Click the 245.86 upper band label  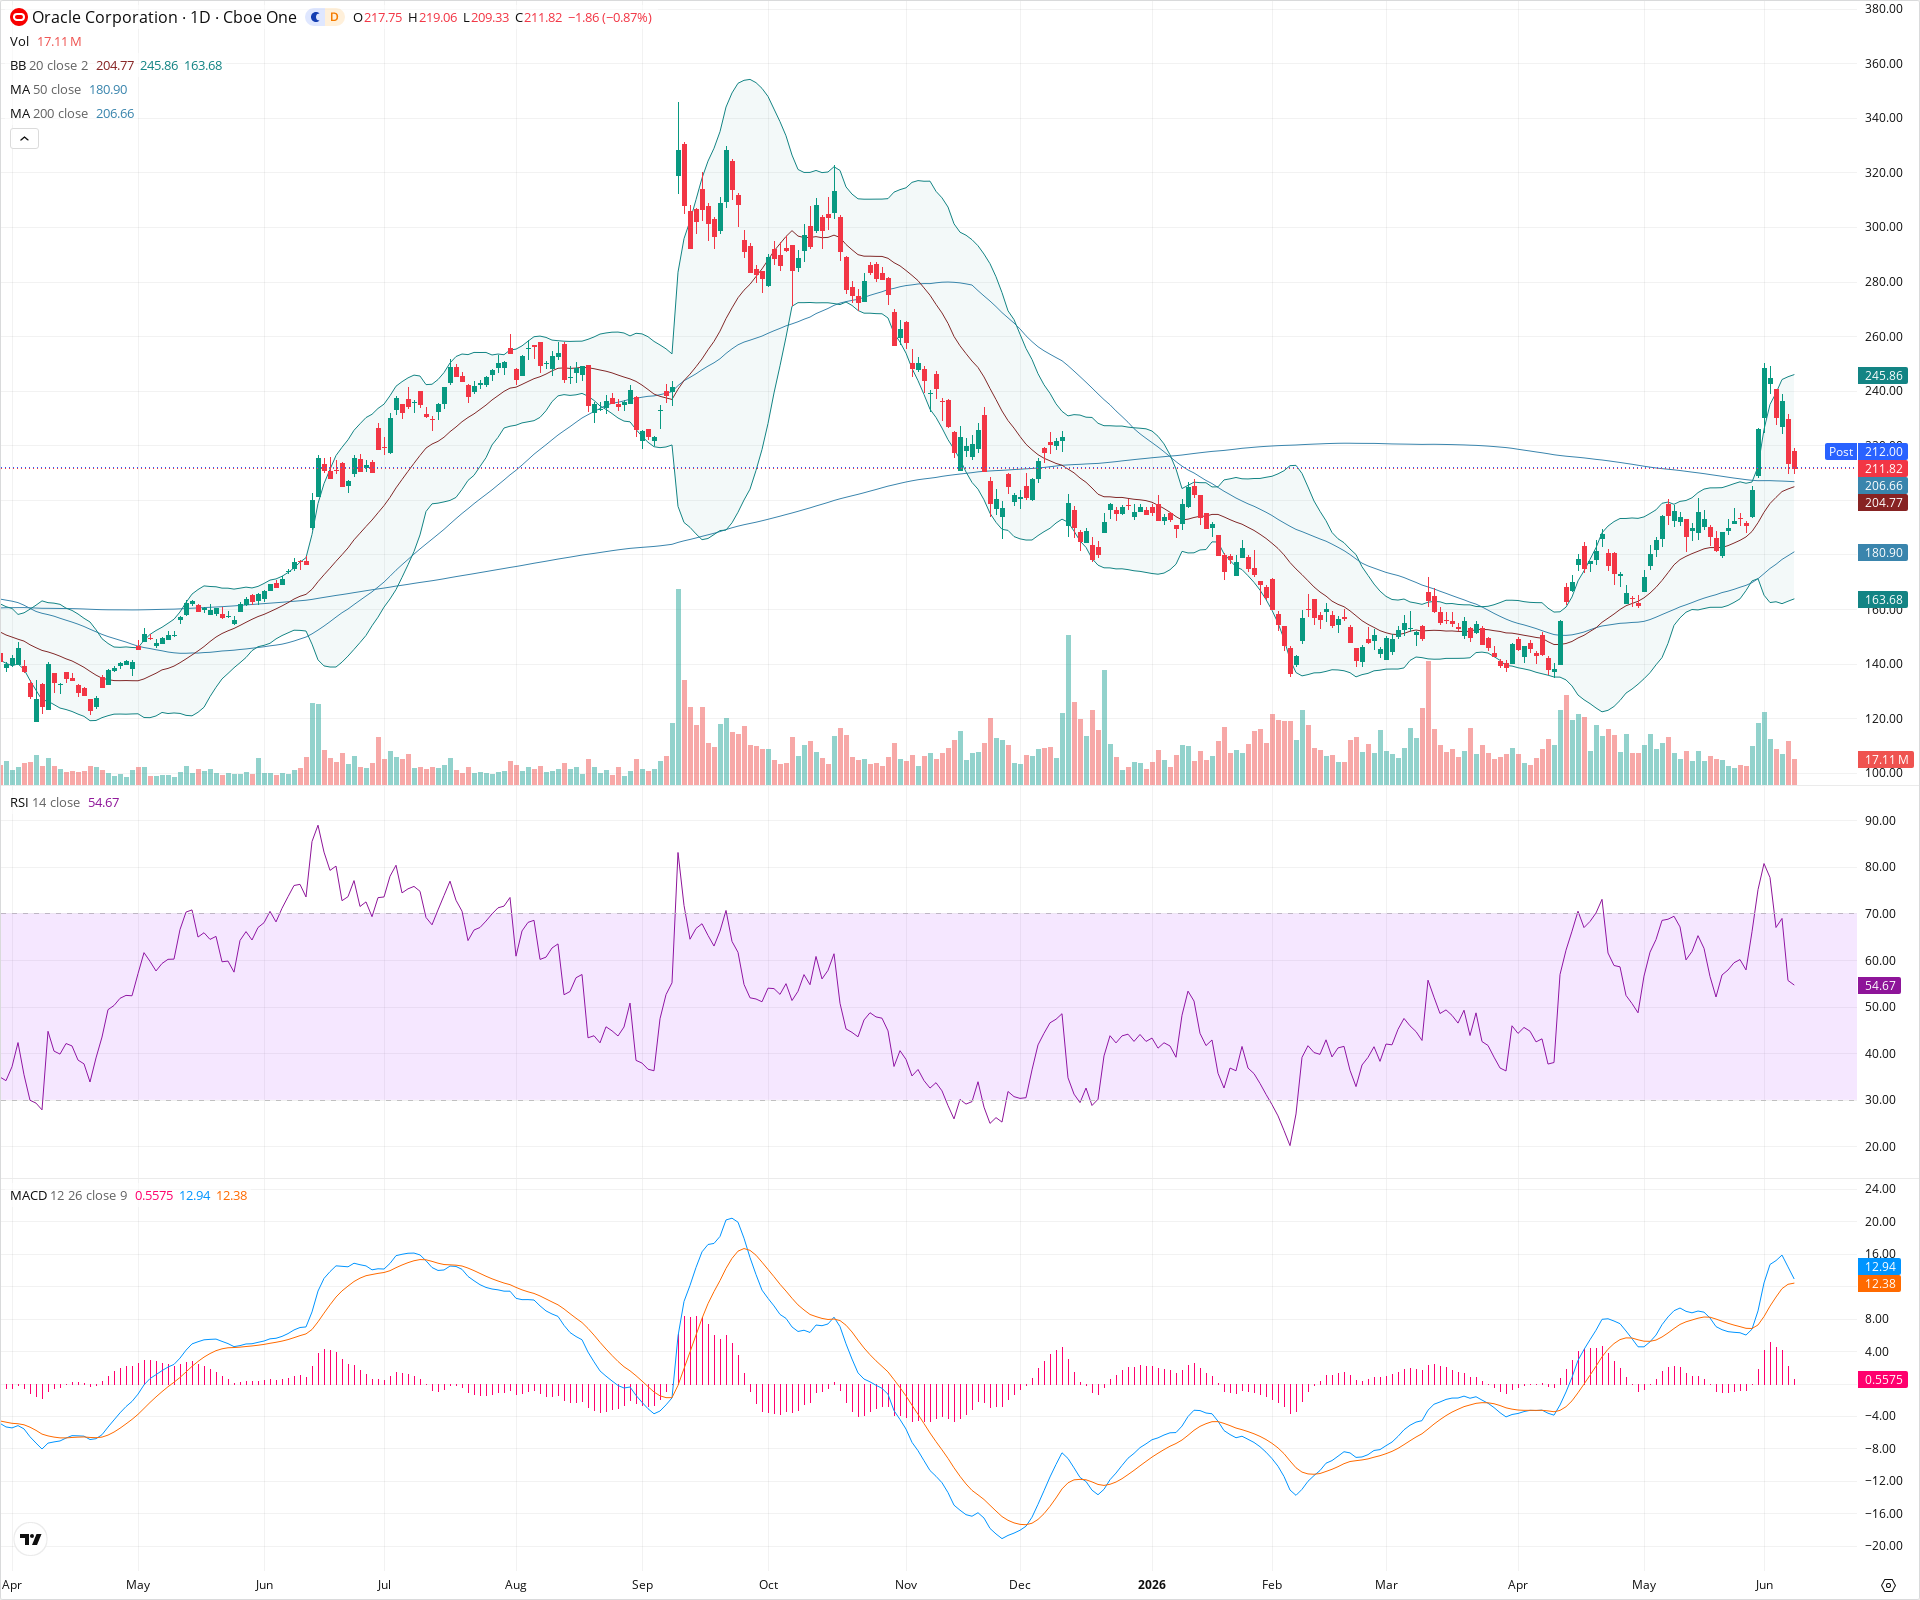(1883, 376)
